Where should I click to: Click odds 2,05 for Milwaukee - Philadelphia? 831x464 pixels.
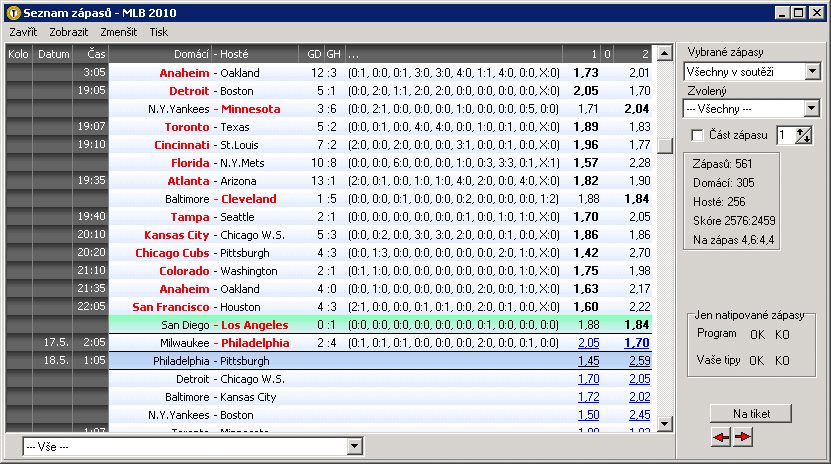coord(588,343)
